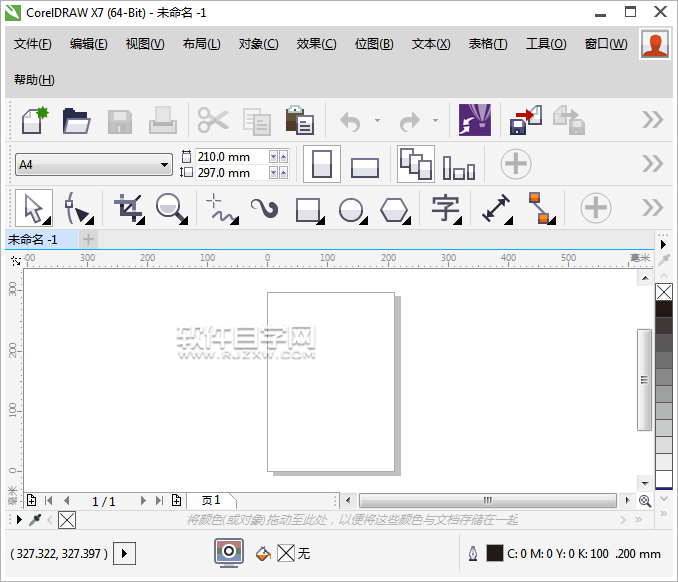Select the Crop tool

click(x=129, y=208)
